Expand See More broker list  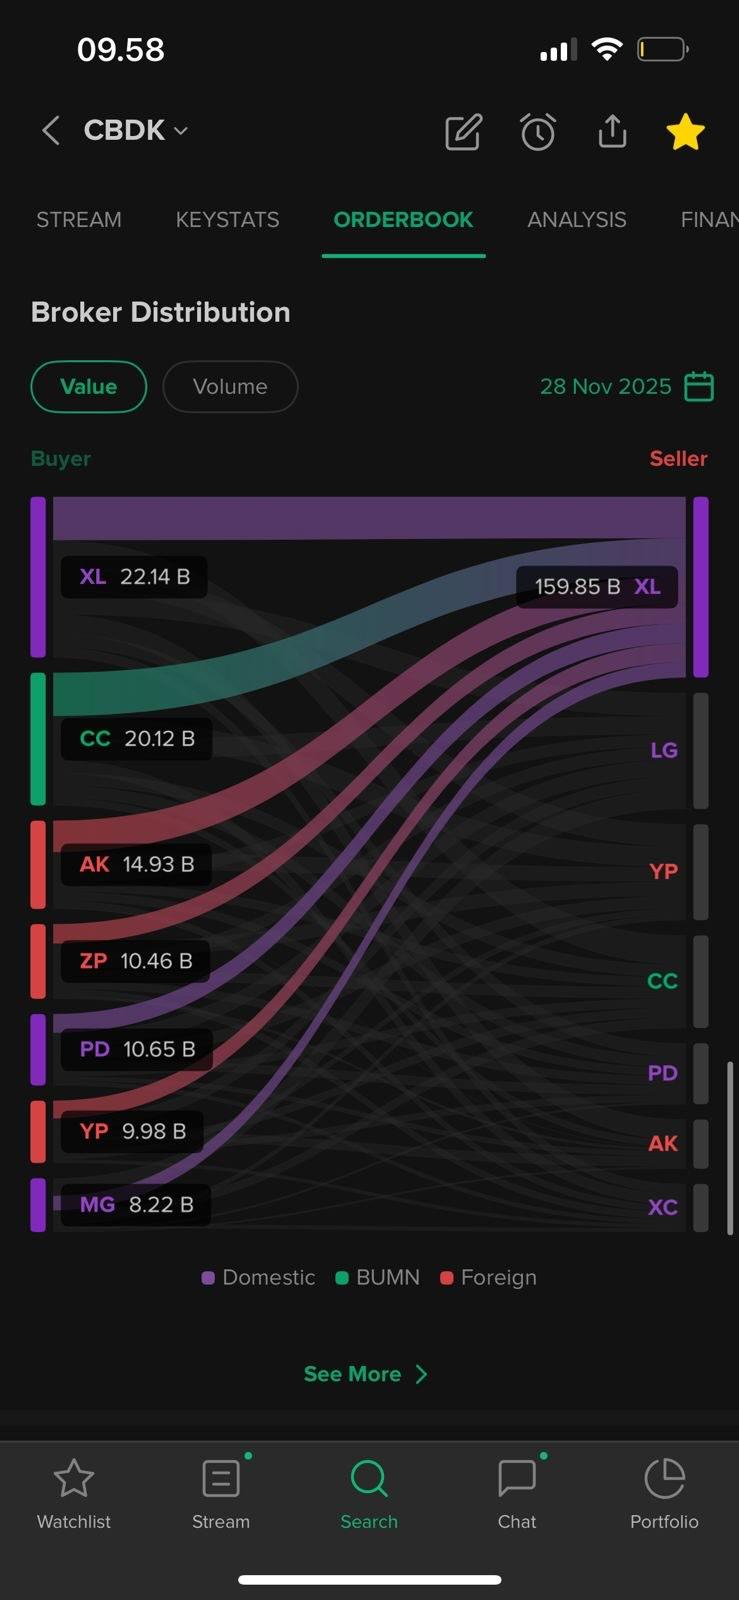[x=366, y=1374]
